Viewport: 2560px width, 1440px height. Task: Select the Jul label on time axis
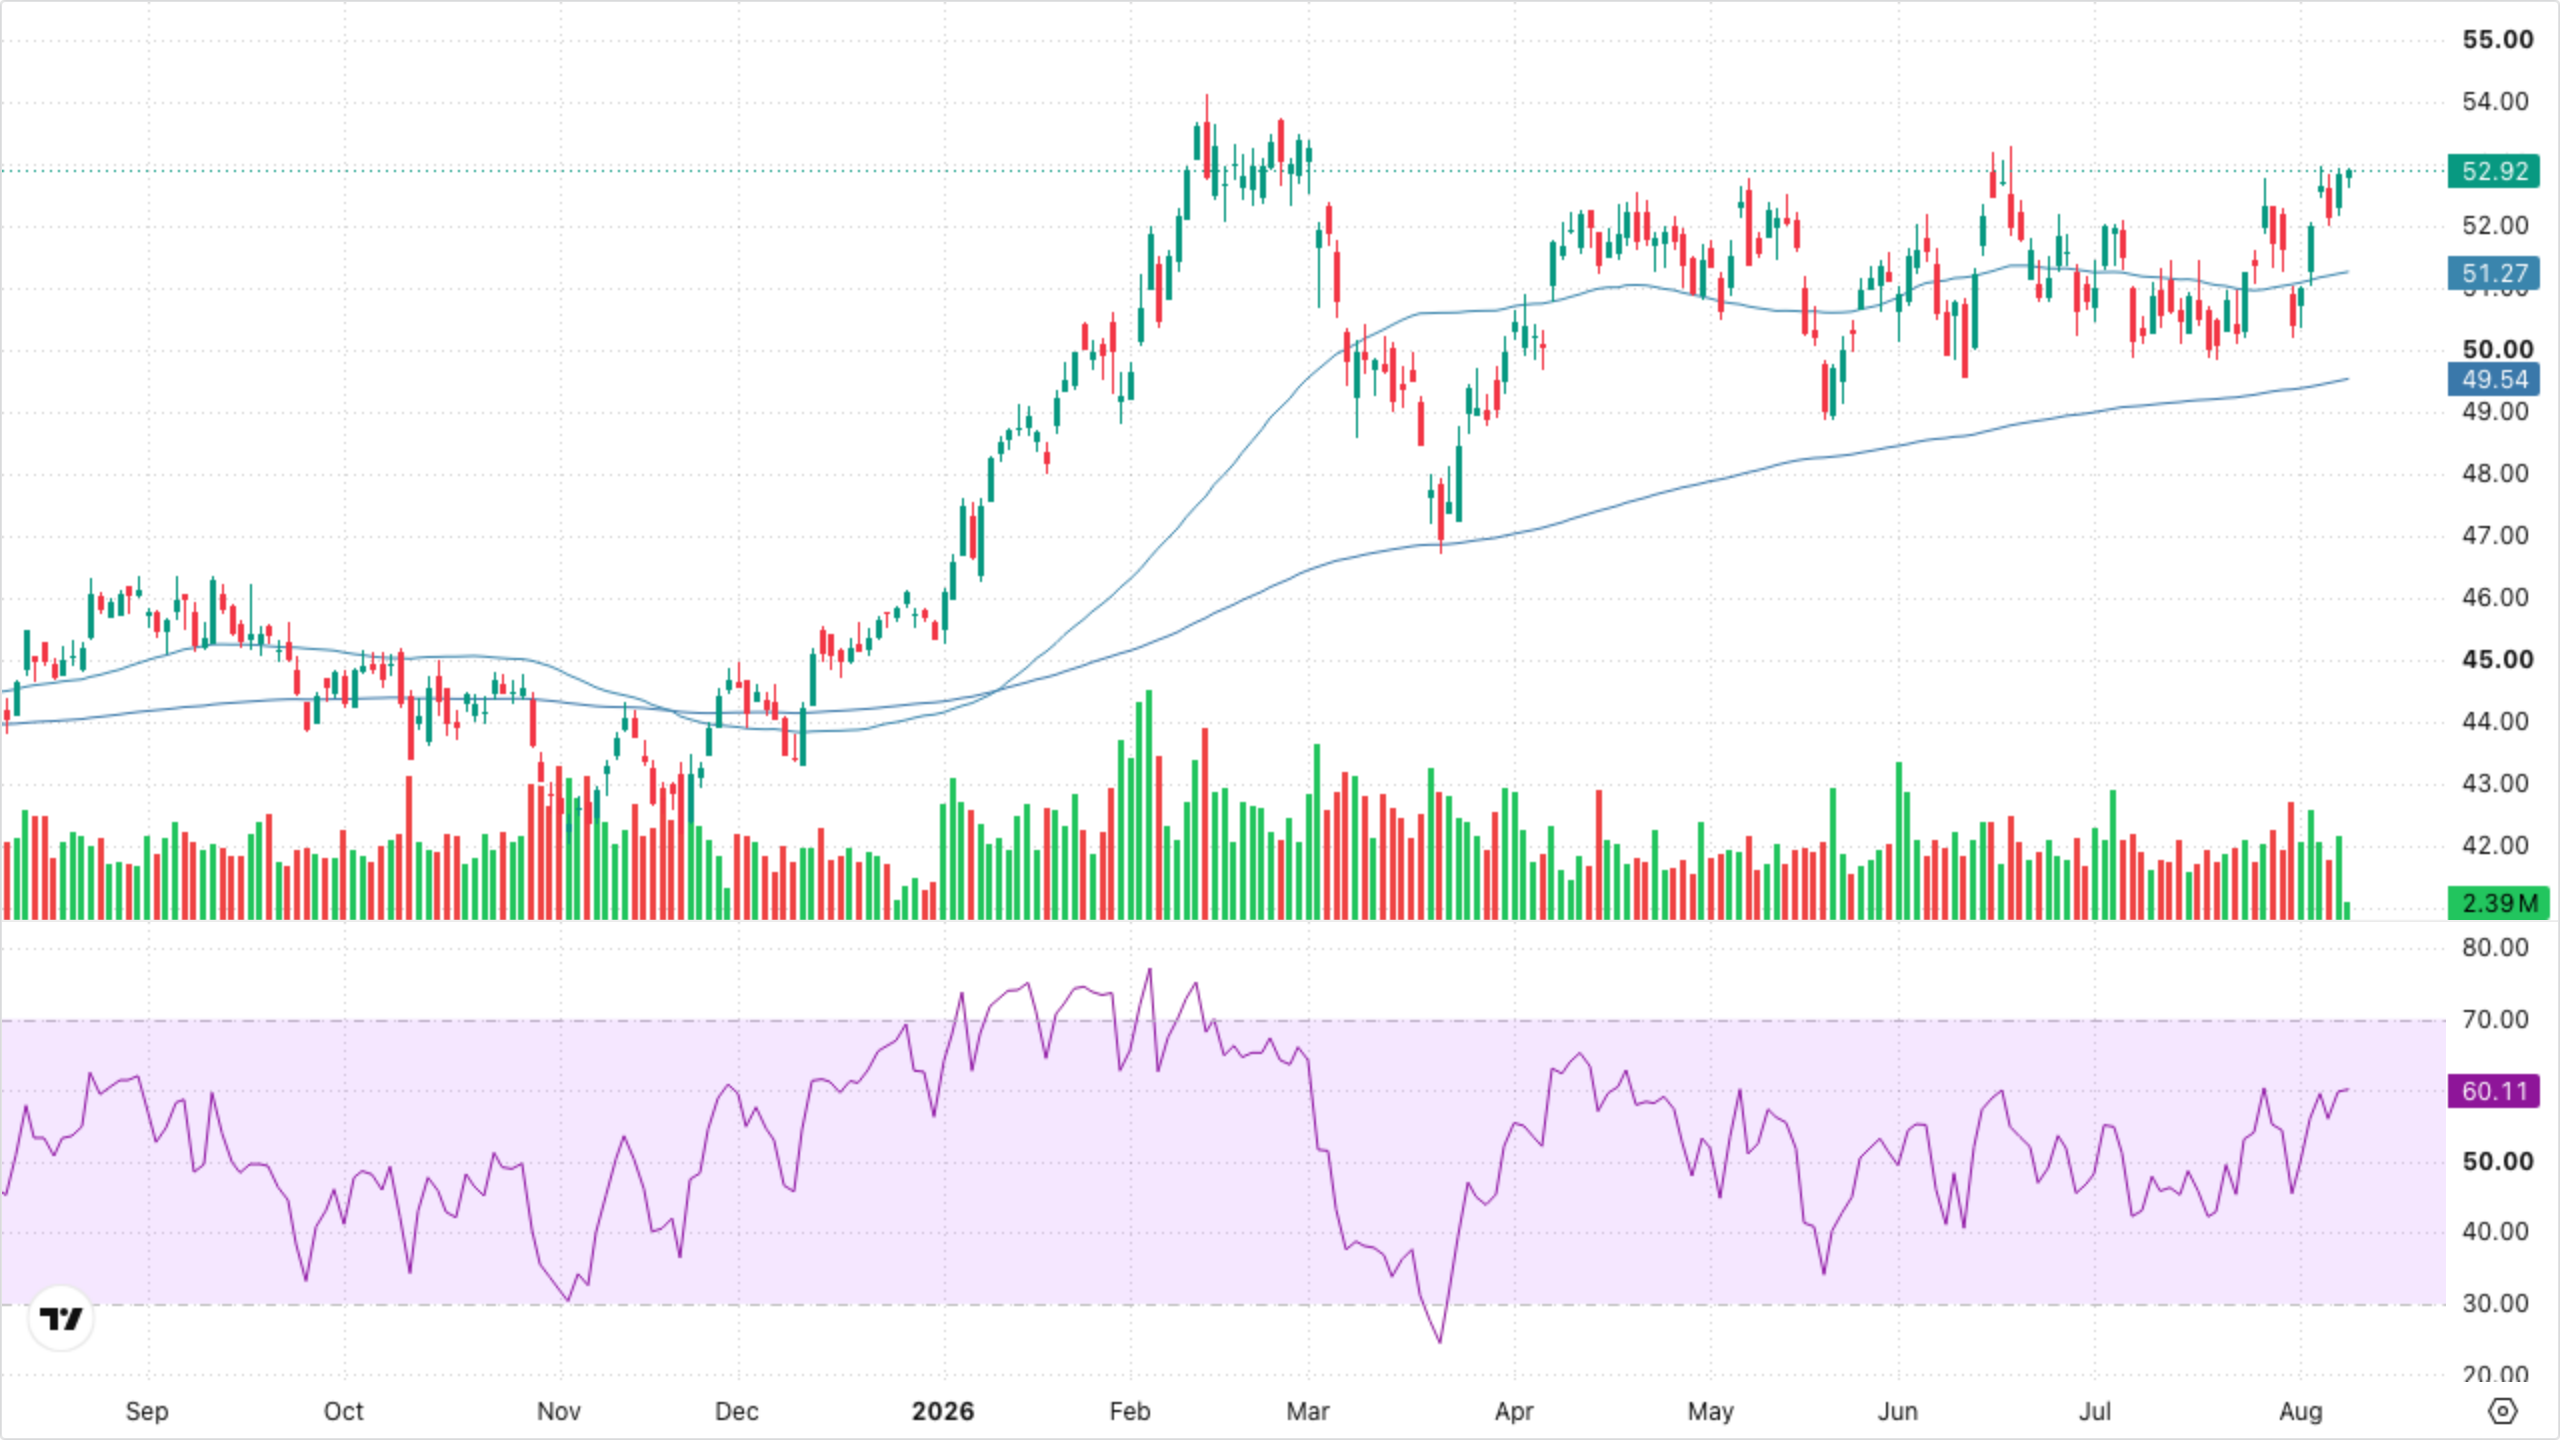pos(2095,1411)
